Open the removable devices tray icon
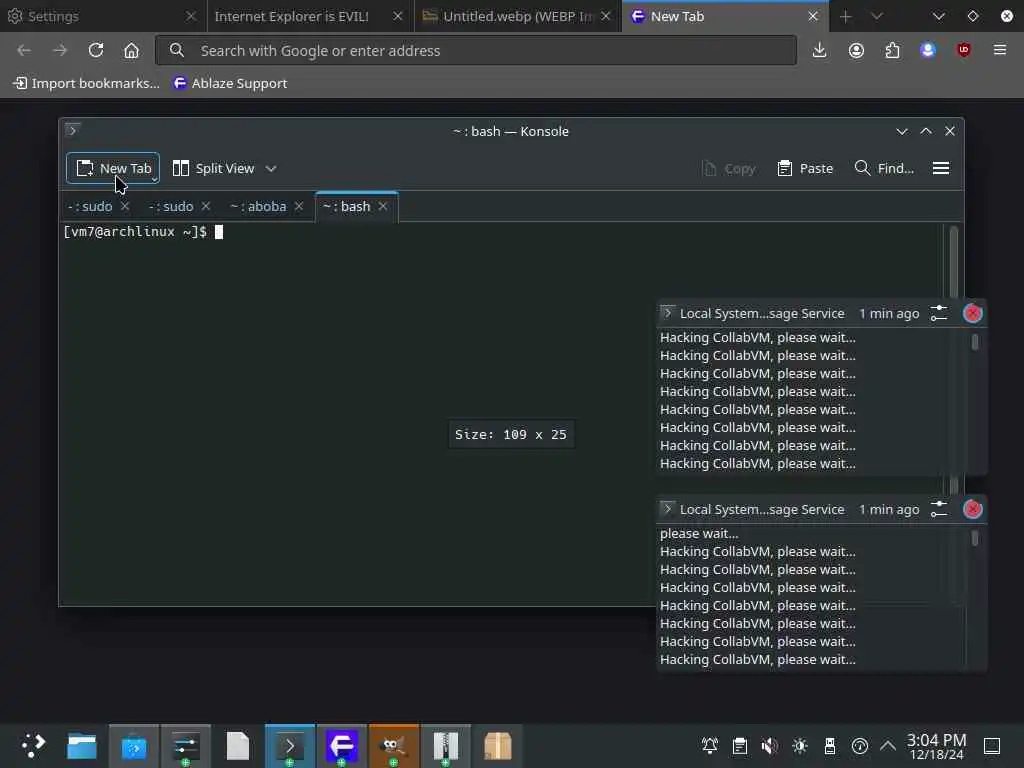 click(830, 746)
